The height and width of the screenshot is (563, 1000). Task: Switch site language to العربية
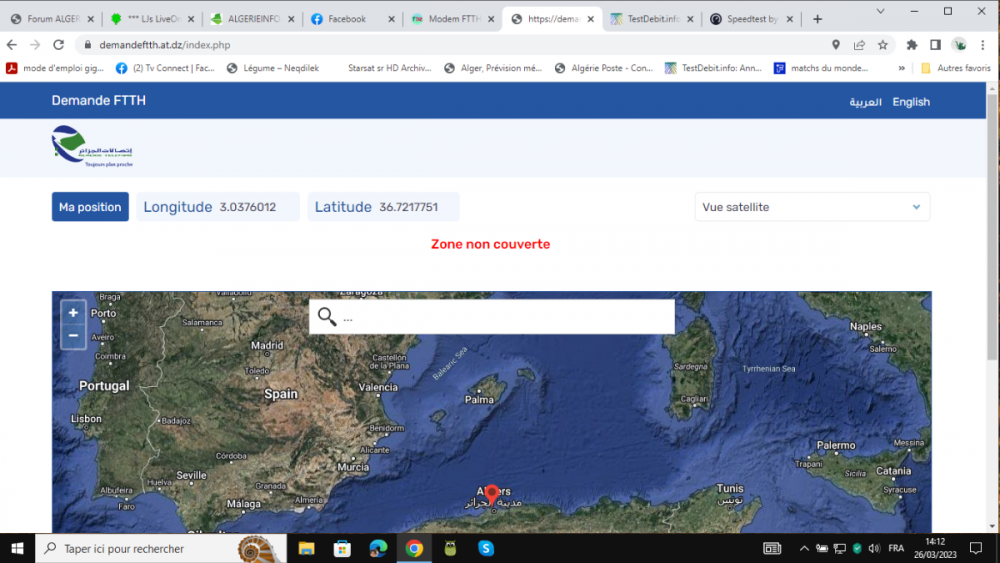click(x=865, y=102)
